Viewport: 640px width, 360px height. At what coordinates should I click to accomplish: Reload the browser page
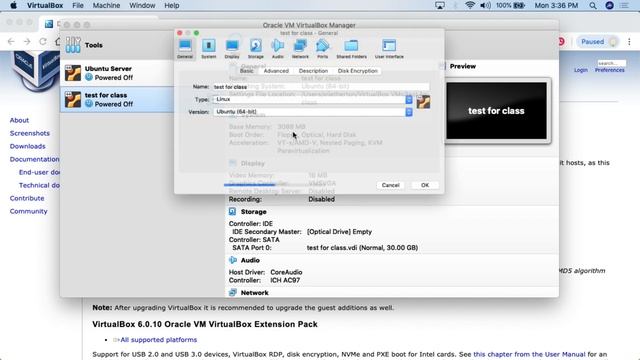click(x=43, y=41)
